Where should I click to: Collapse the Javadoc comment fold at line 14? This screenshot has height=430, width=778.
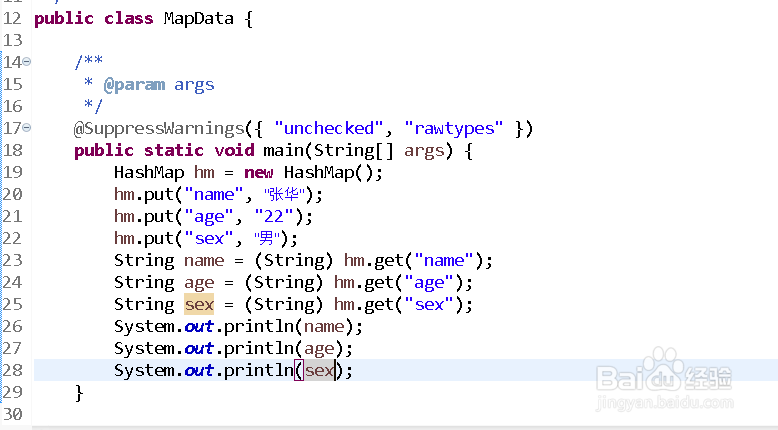click(27, 61)
